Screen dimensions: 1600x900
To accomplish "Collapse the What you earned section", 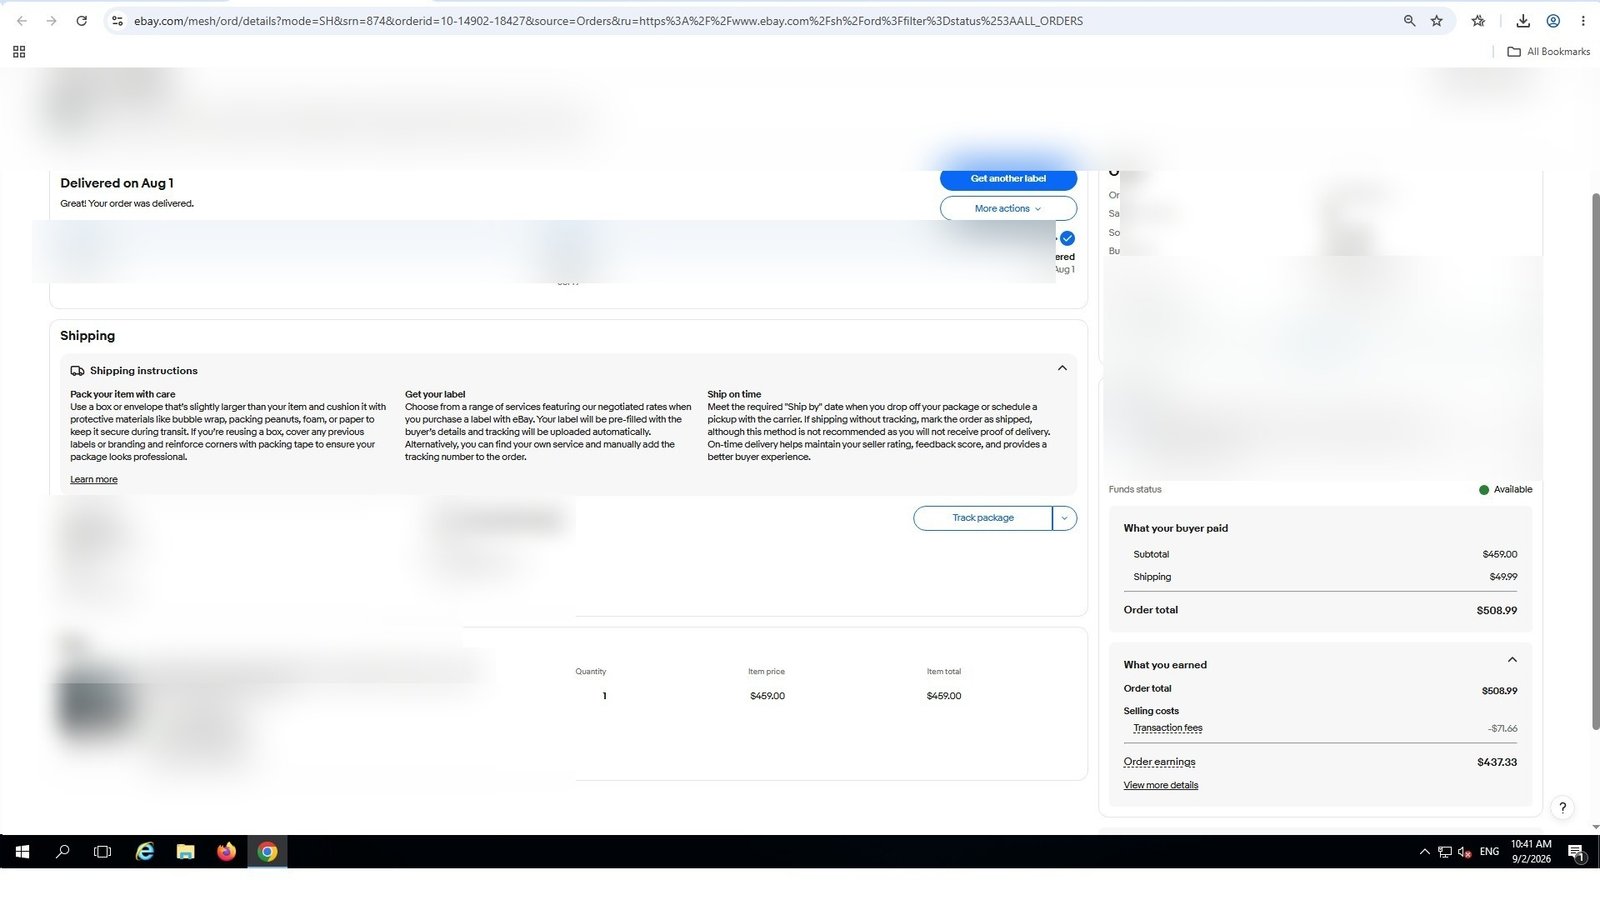I will pyautogui.click(x=1512, y=660).
